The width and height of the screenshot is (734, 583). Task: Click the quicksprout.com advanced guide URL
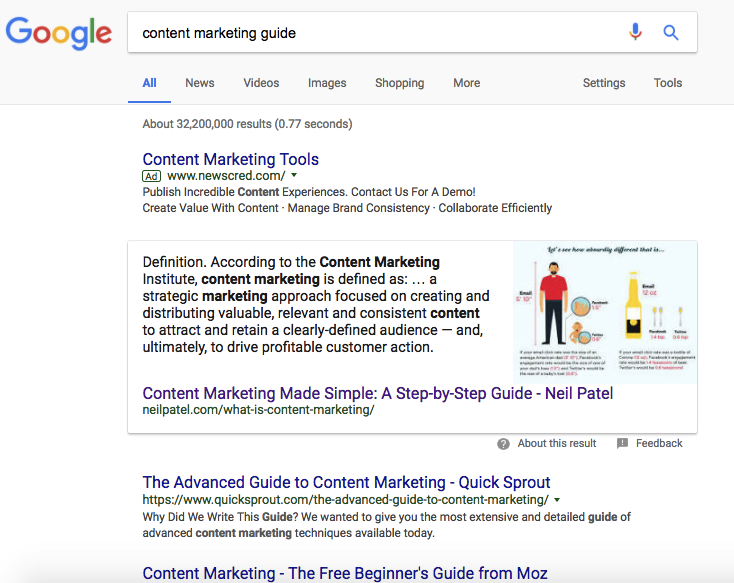[x=345, y=500]
